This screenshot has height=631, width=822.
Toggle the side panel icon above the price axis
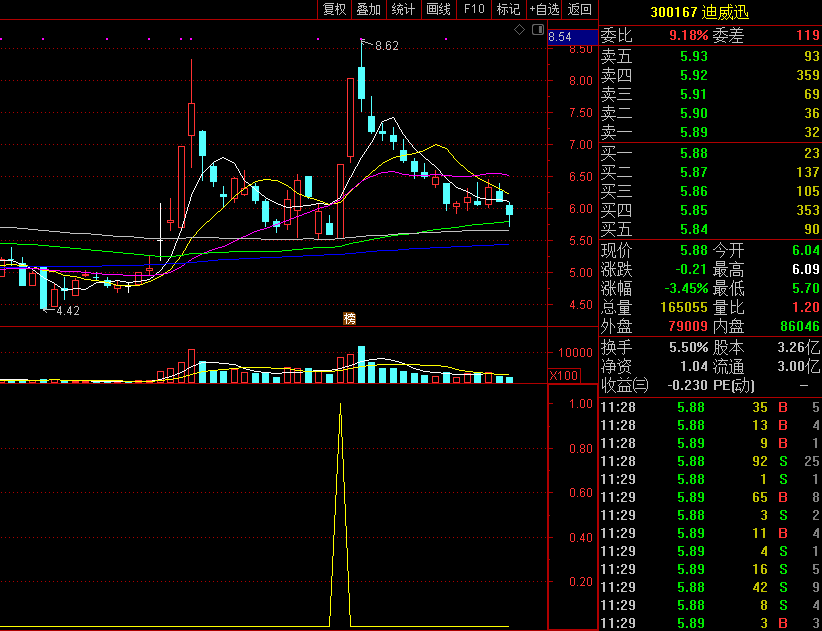538,30
